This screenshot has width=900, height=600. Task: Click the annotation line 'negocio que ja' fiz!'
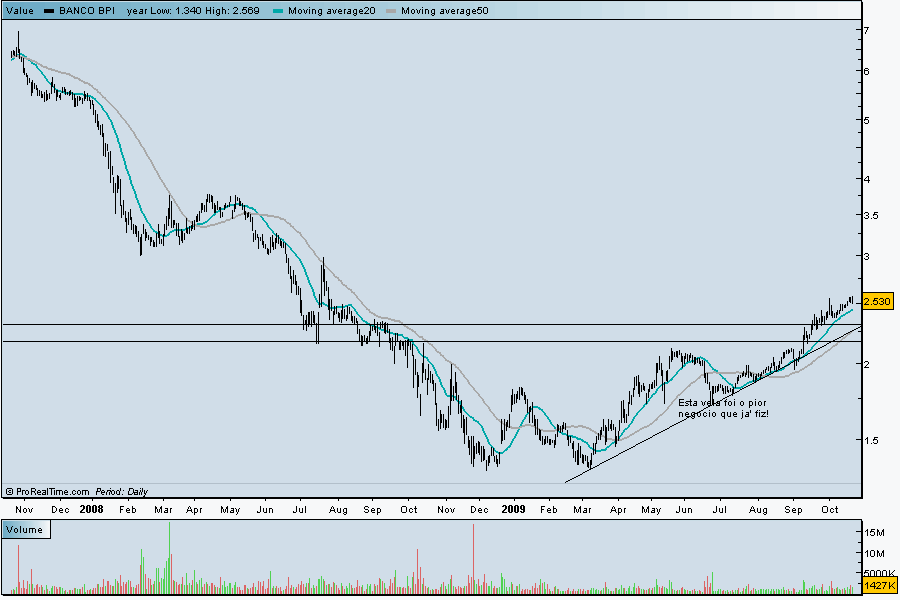[x=723, y=413]
